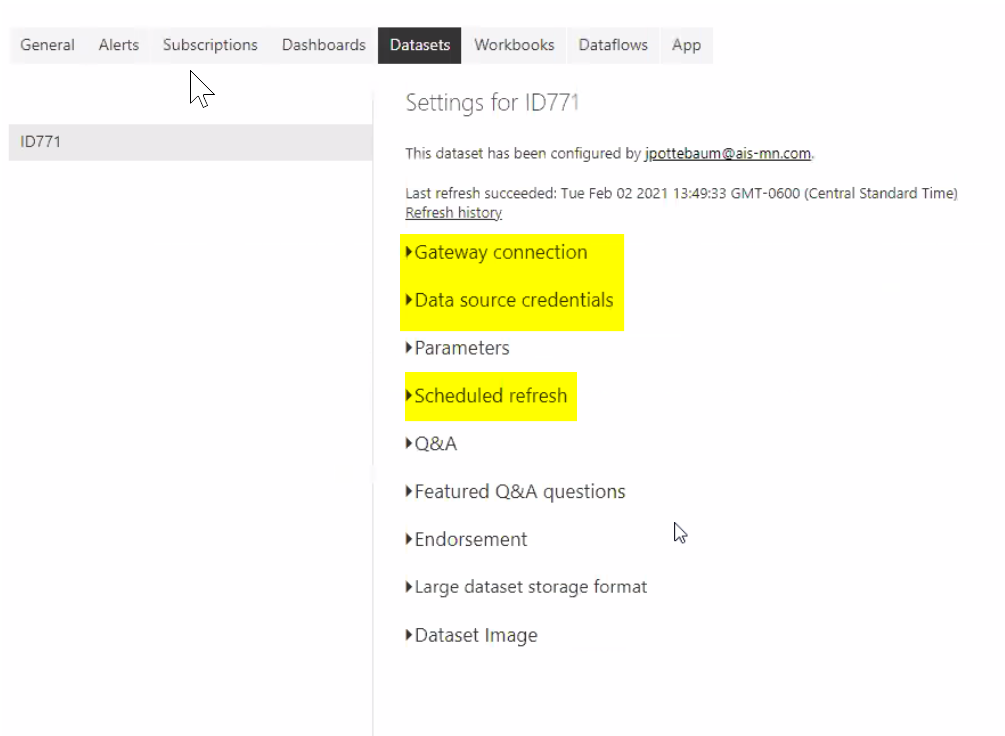Expand the Dataset Image section
The height and width of the screenshot is (736, 1005).
tap(472, 635)
